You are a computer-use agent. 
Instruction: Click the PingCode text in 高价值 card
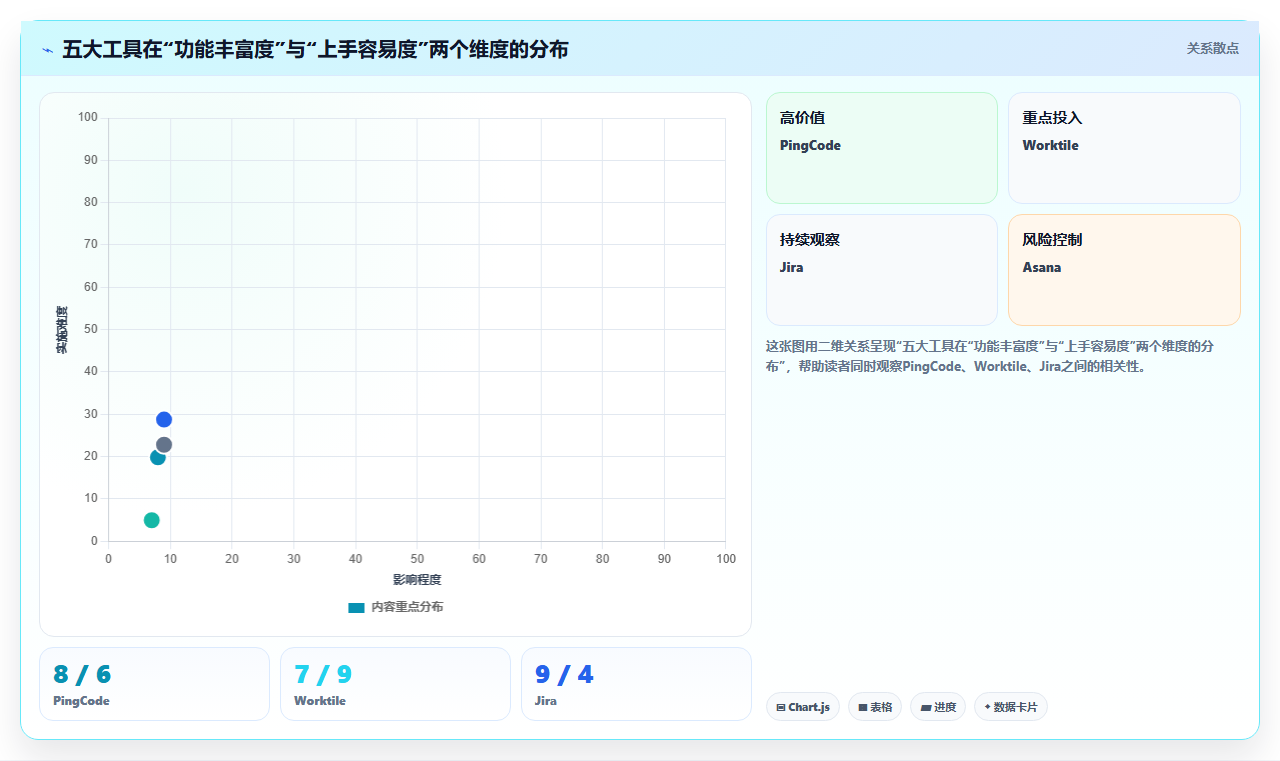810,146
